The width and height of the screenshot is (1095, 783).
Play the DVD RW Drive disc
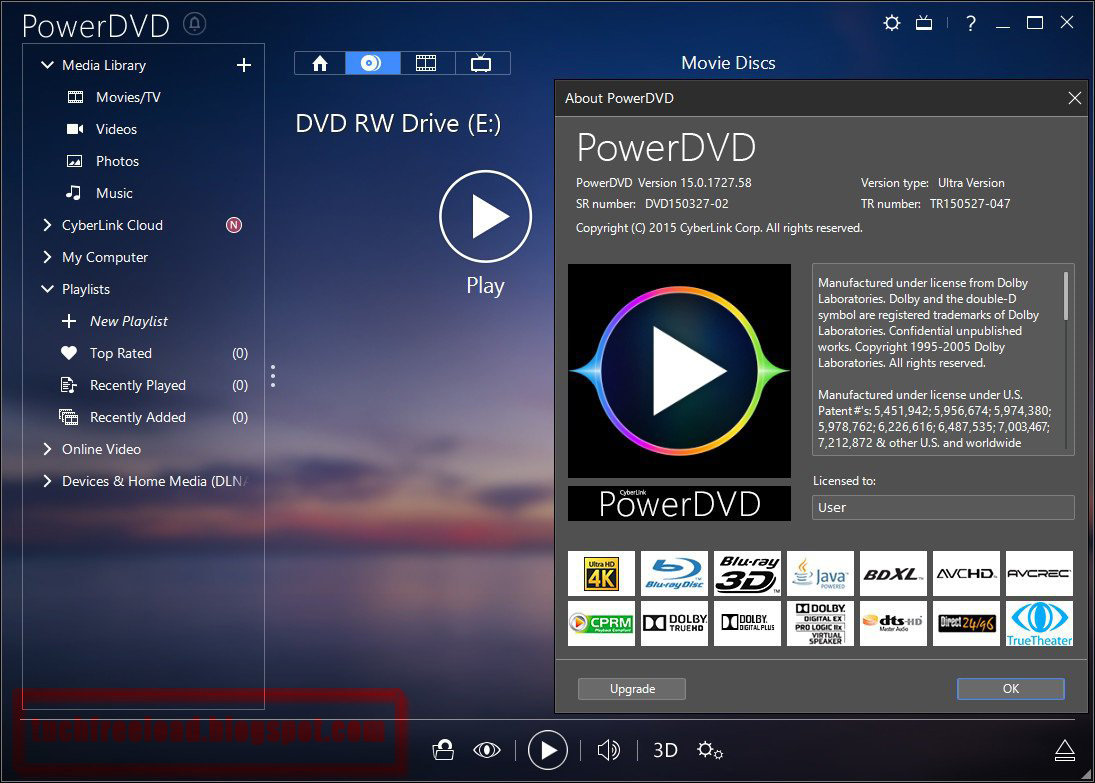pyautogui.click(x=485, y=217)
